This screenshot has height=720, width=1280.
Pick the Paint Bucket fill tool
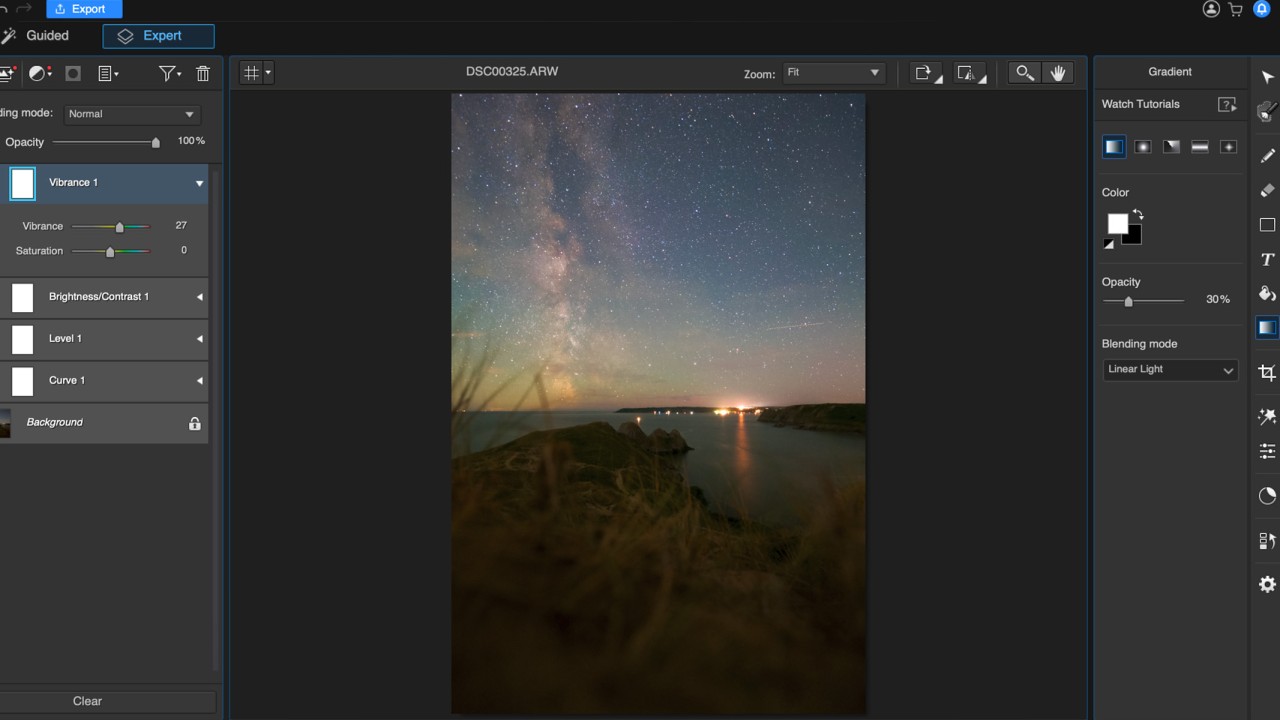coord(1267,294)
